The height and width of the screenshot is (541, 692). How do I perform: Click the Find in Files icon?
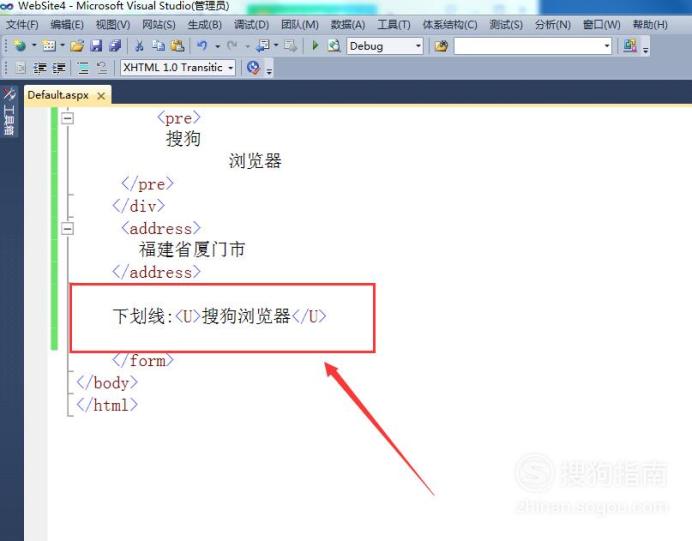[441, 45]
